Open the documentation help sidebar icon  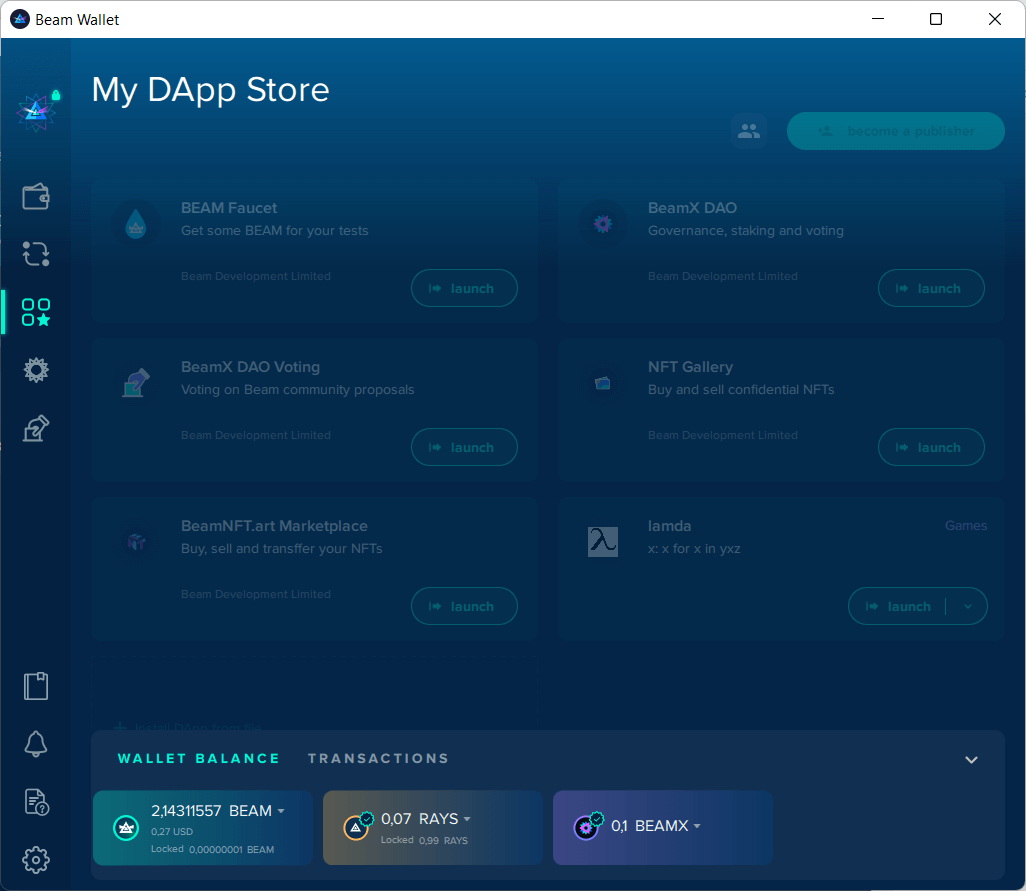[x=36, y=802]
